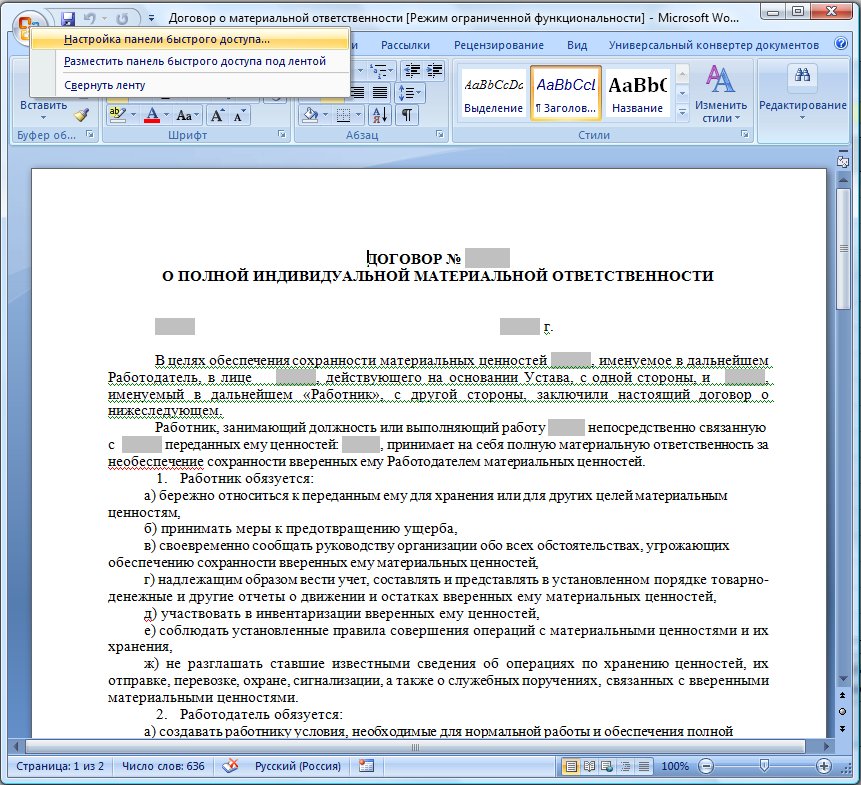Switch to the Рассылки ribbon tab
Viewport: 861px width, 785px height.
(405, 45)
